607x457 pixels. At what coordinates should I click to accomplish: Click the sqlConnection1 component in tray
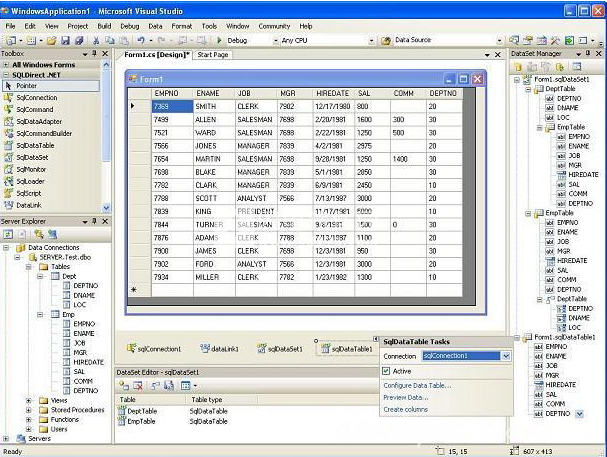pyautogui.click(x=154, y=349)
